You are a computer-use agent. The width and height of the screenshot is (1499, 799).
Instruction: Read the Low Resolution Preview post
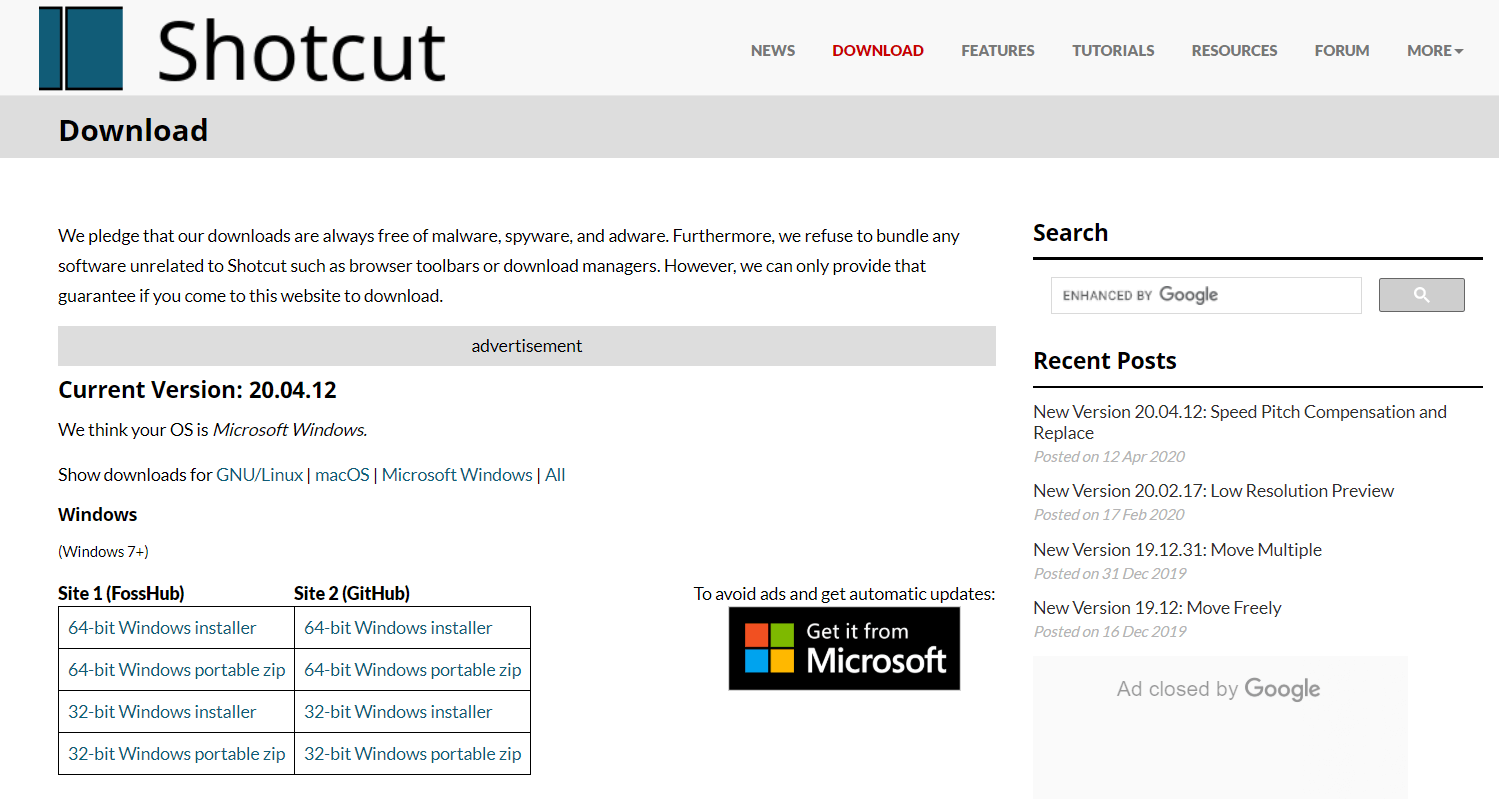[x=1213, y=490]
